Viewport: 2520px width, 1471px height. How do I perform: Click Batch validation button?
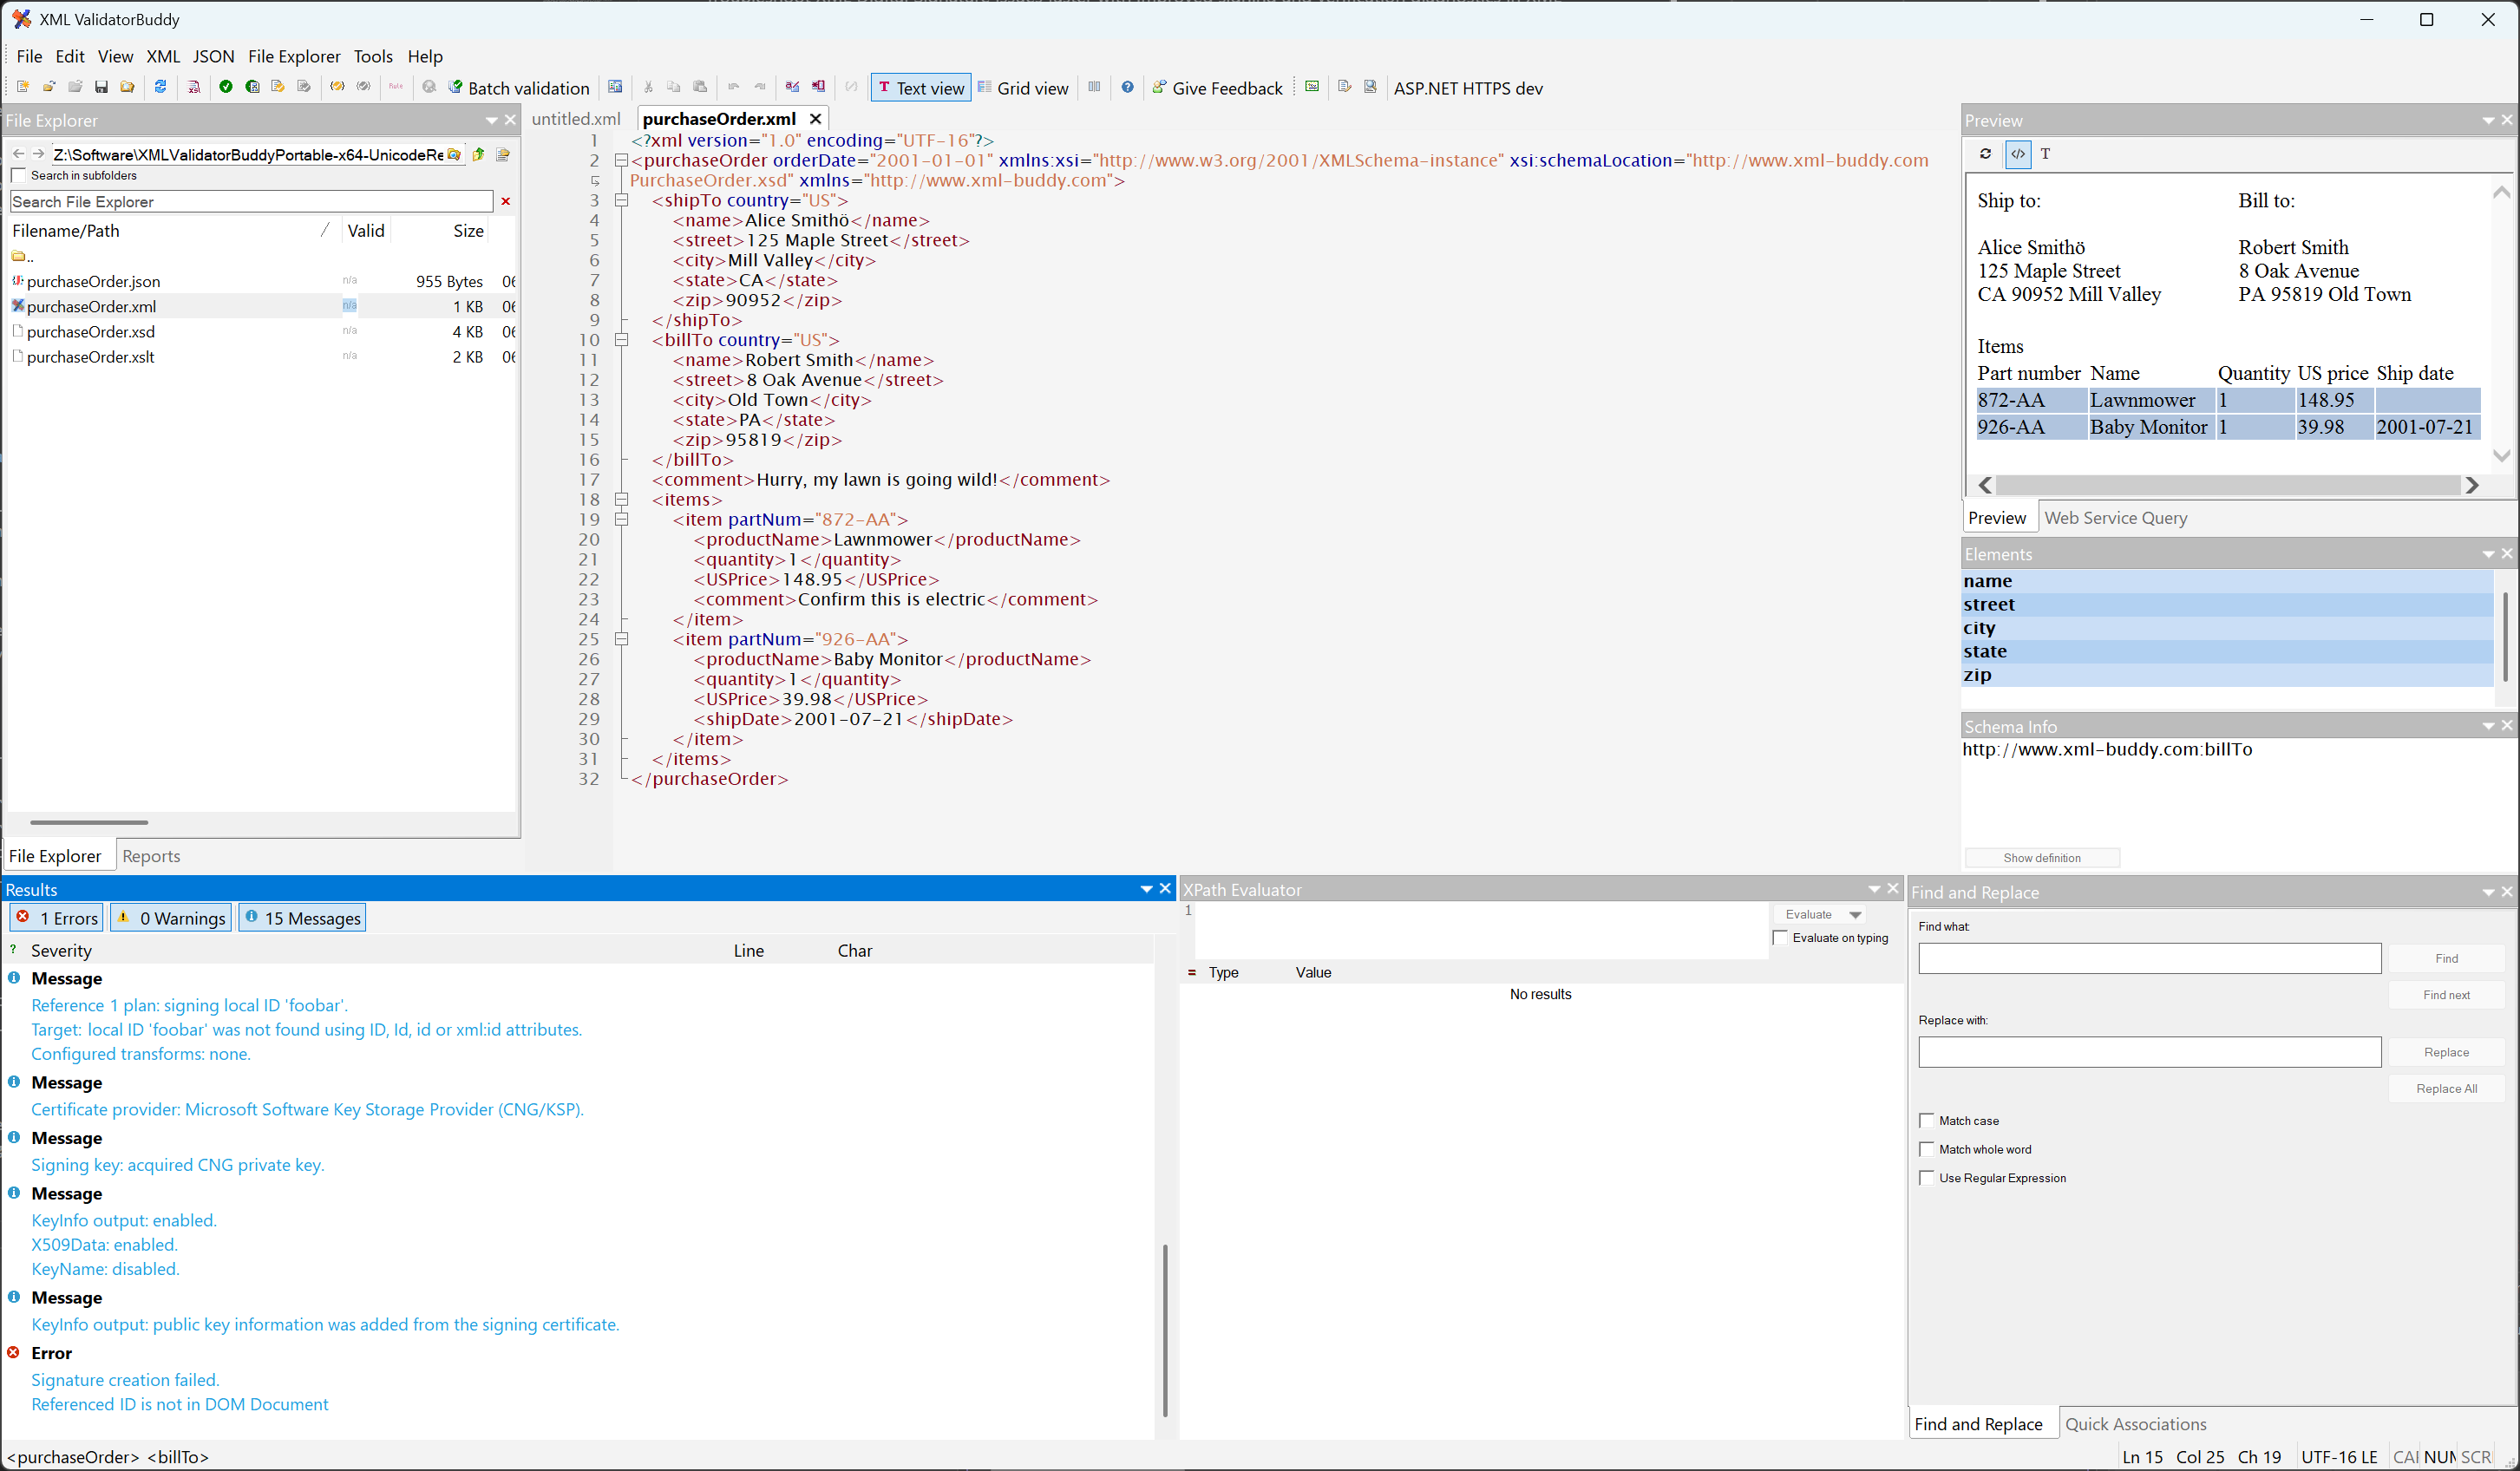pos(519,88)
